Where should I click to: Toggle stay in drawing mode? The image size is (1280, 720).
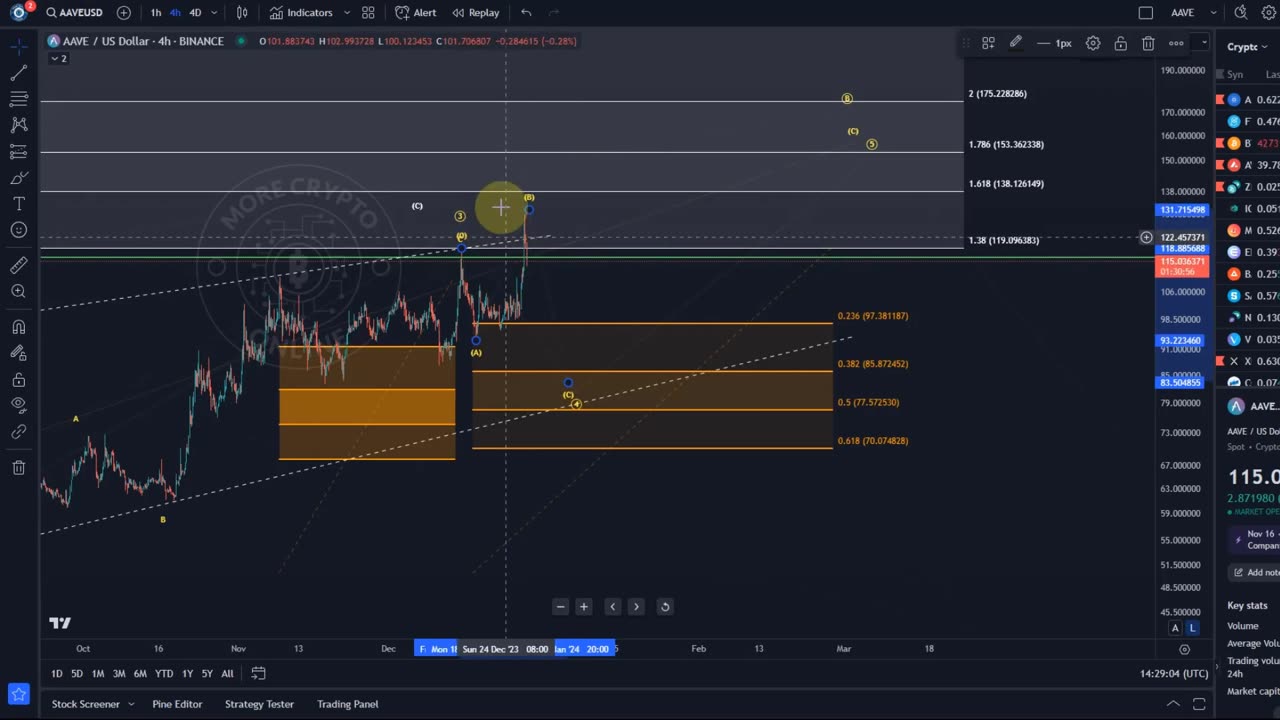tap(18, 353)
